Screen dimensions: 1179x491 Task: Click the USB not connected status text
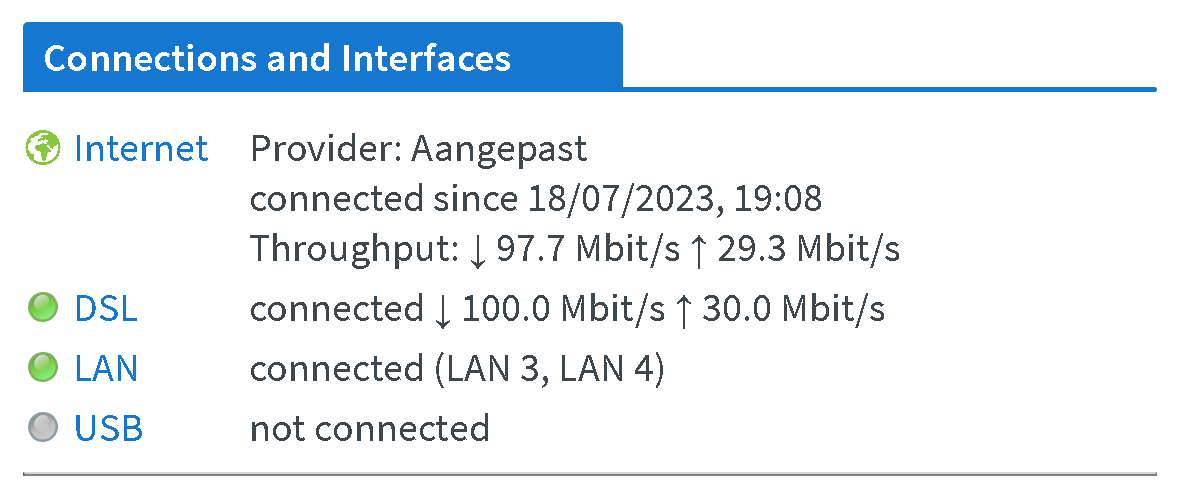point(369,429)
